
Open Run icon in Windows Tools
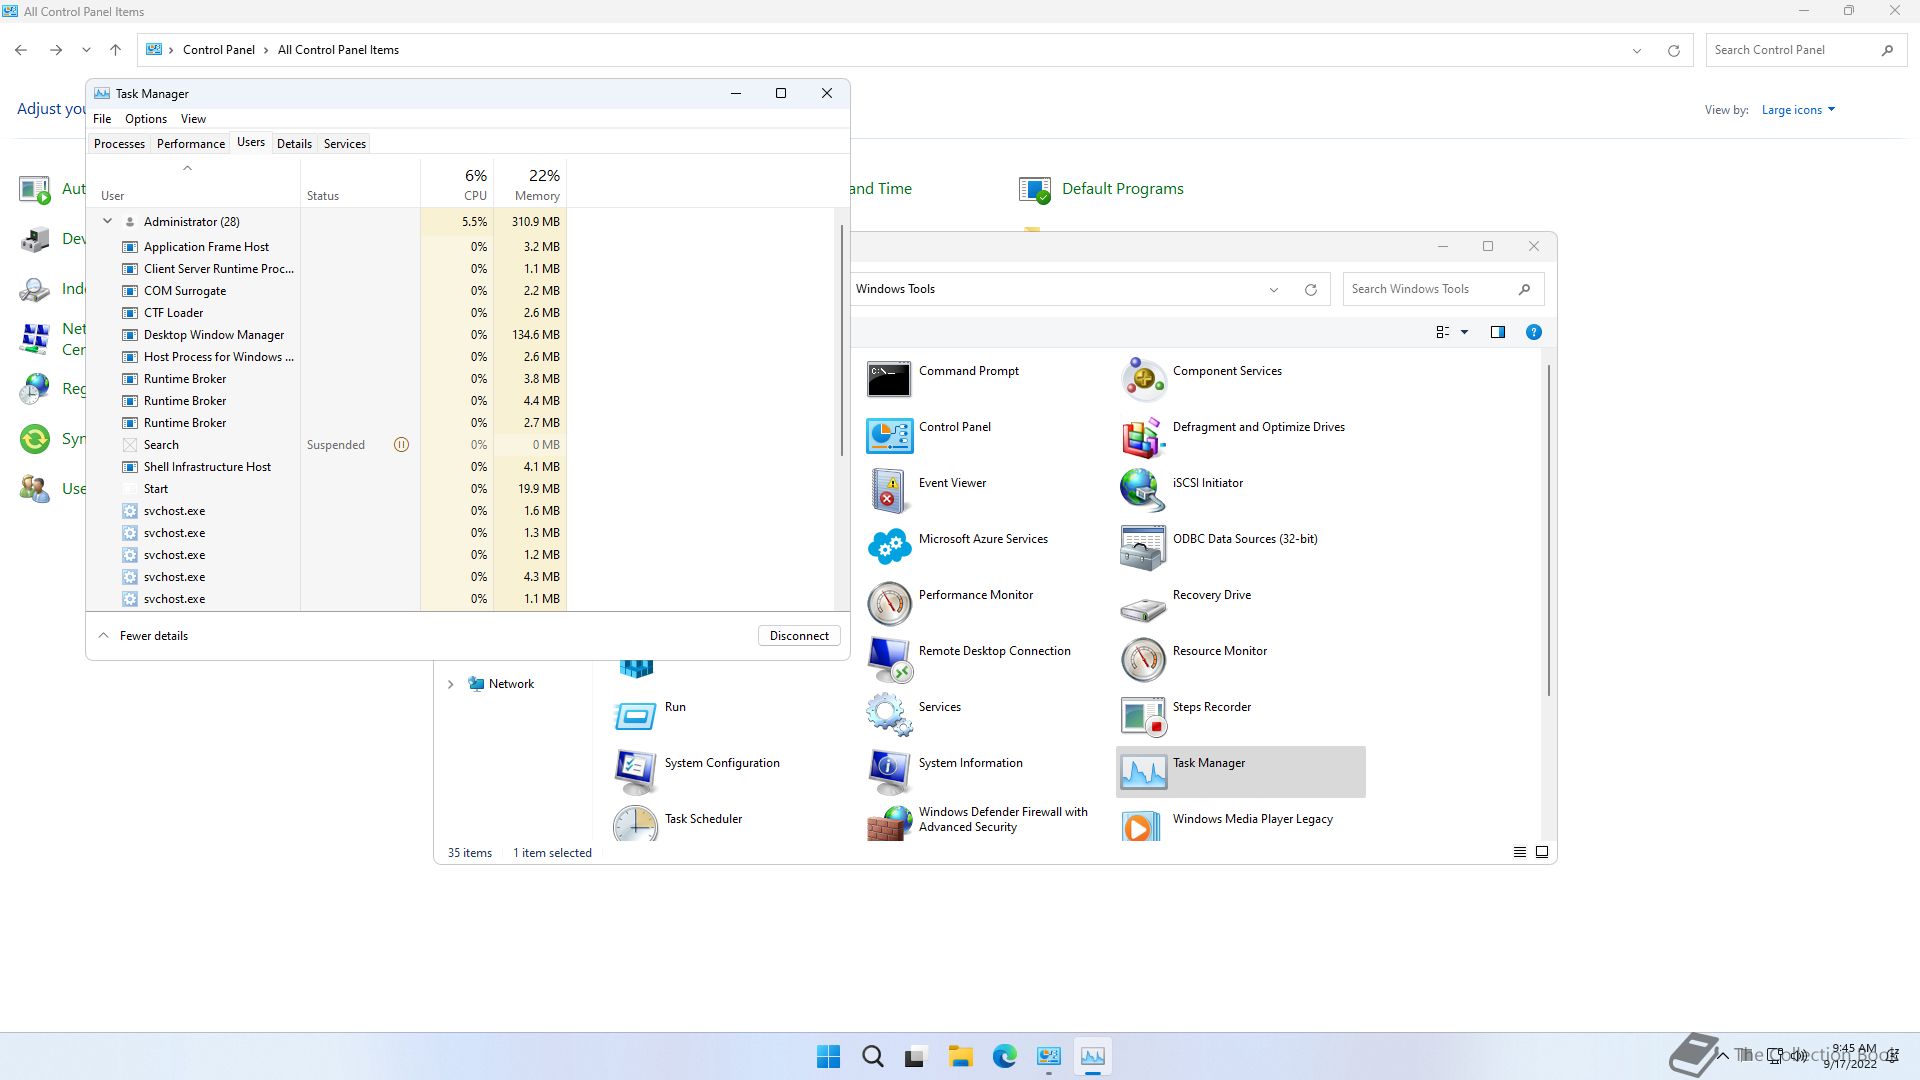(635, 715)
